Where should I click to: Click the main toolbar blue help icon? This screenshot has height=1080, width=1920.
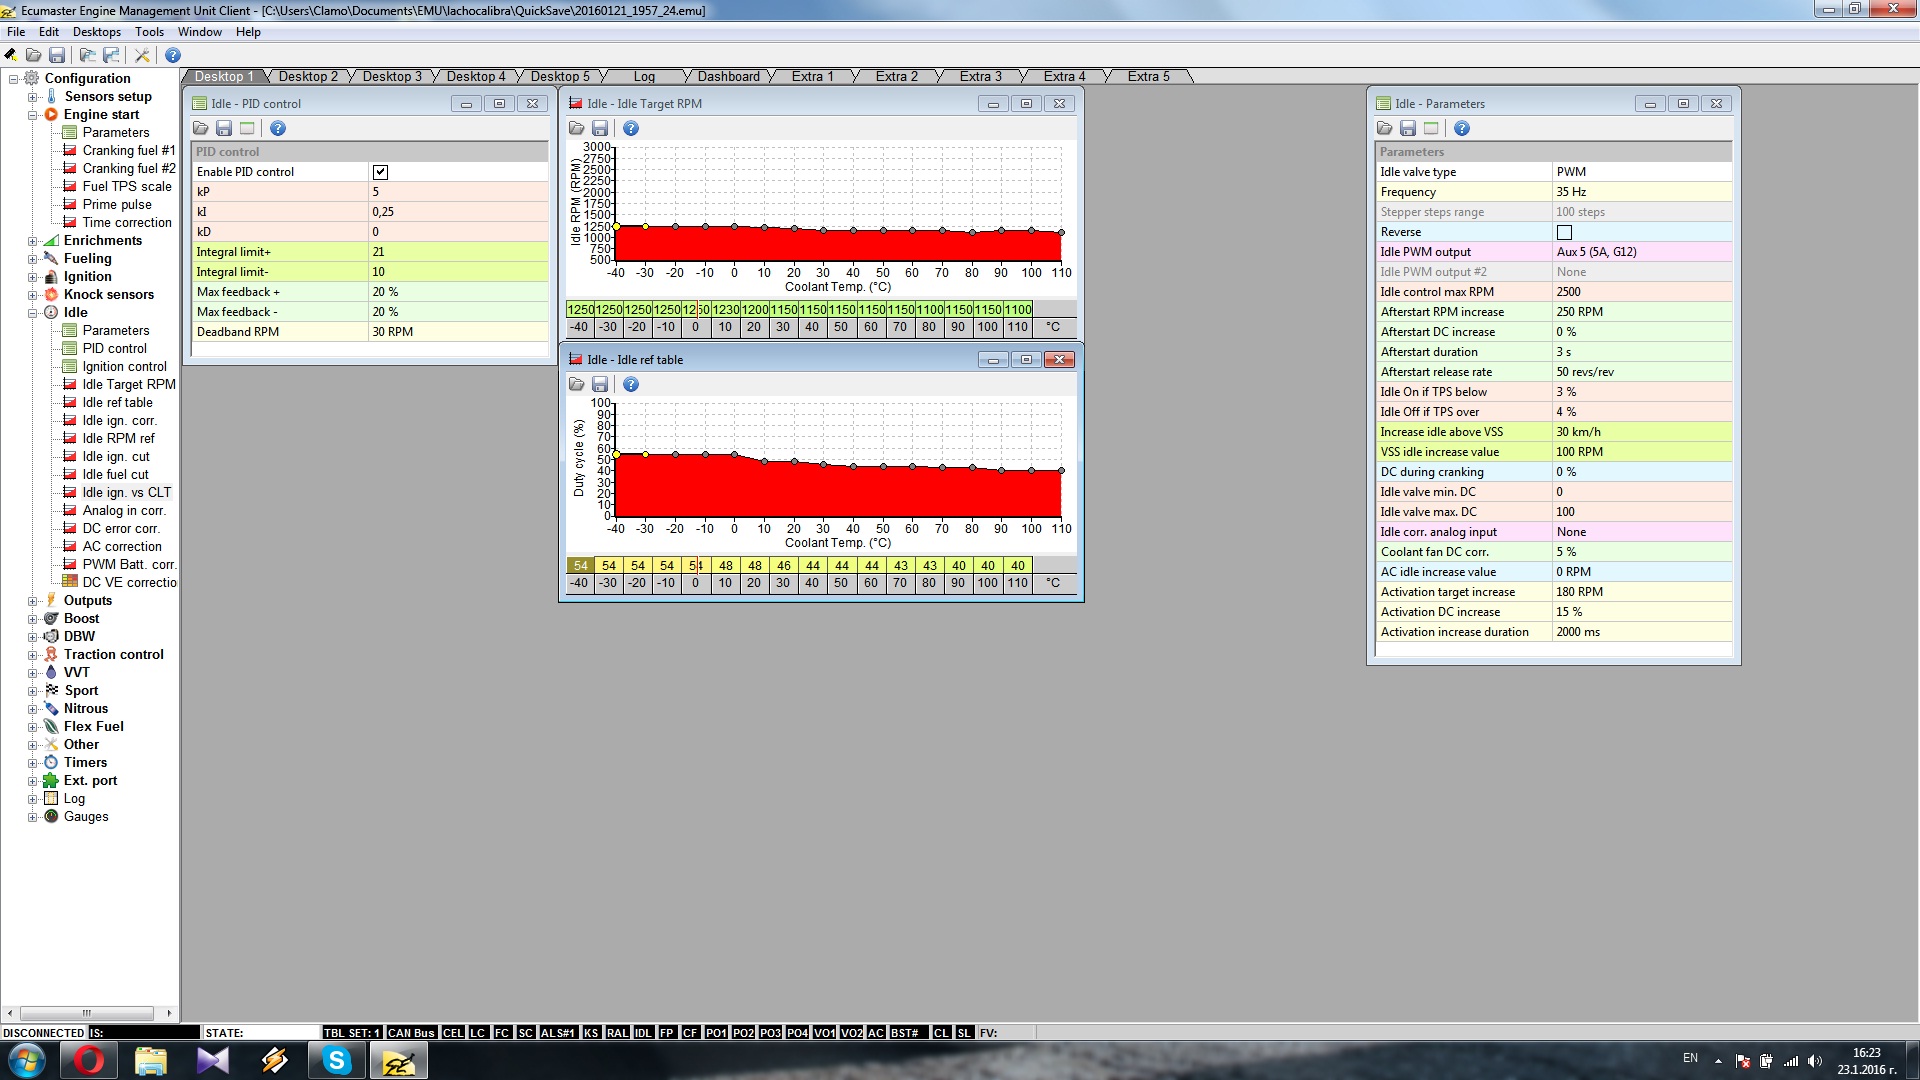[173, 55]
